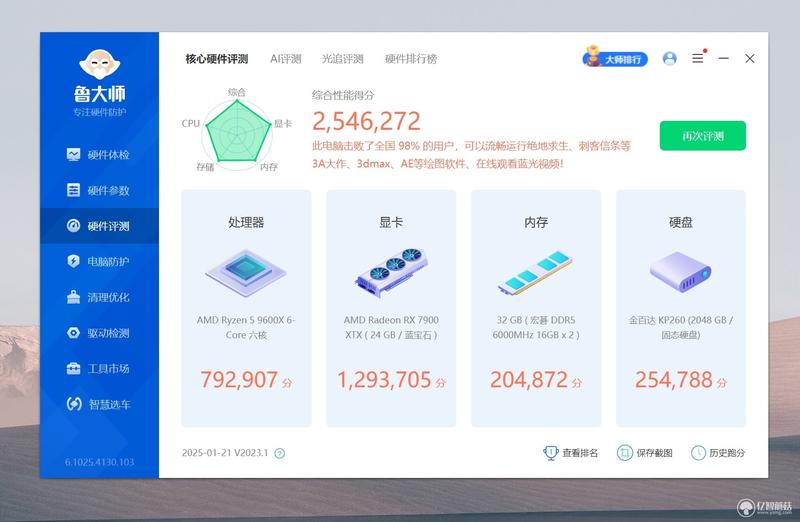Image resolution: width=800 pixels, height=522 pixels.
Task: Click the memory score 204,872
Action: pyautogui.click(x=529, y=380)
